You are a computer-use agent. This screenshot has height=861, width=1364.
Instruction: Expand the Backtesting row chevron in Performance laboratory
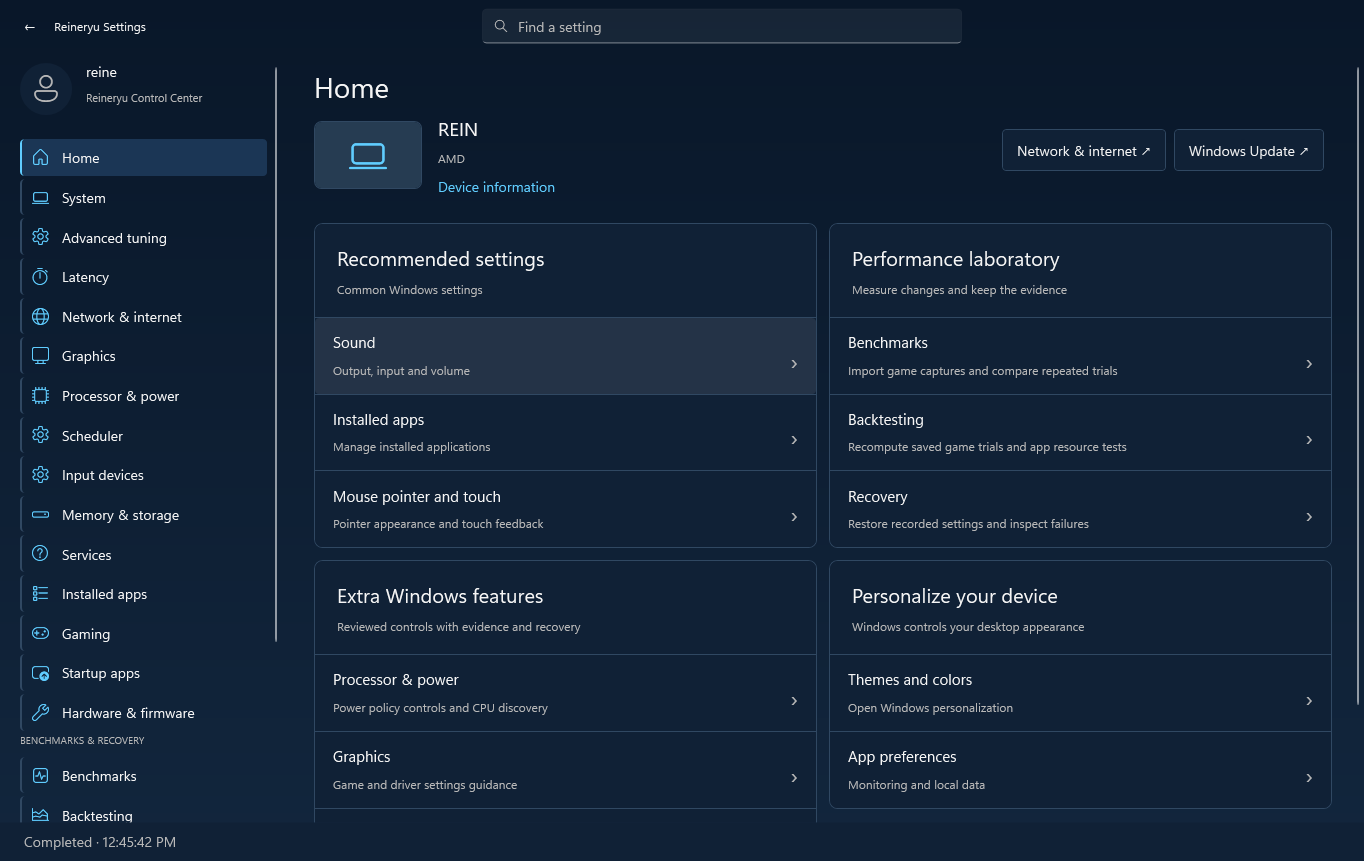pyautogui.click(x=1309, y=440)
